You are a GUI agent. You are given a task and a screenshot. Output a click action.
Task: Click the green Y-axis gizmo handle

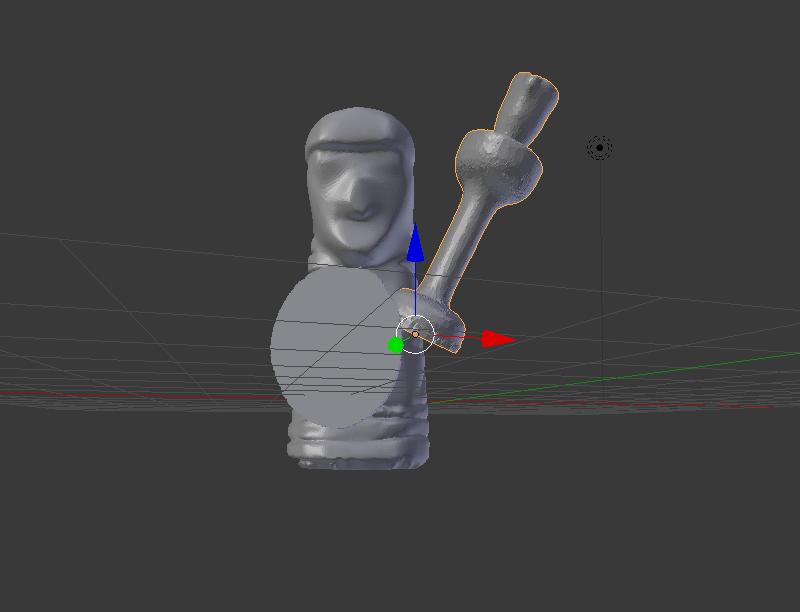pyautogui.click(x=396, y=346)
